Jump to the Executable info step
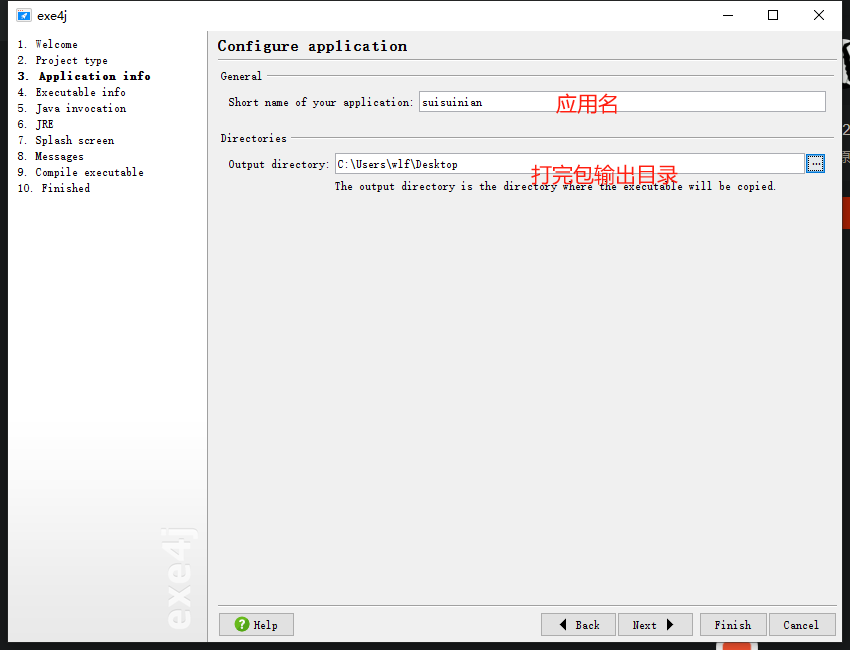Screen dimensions: 850x650 [x=80, y=92]
